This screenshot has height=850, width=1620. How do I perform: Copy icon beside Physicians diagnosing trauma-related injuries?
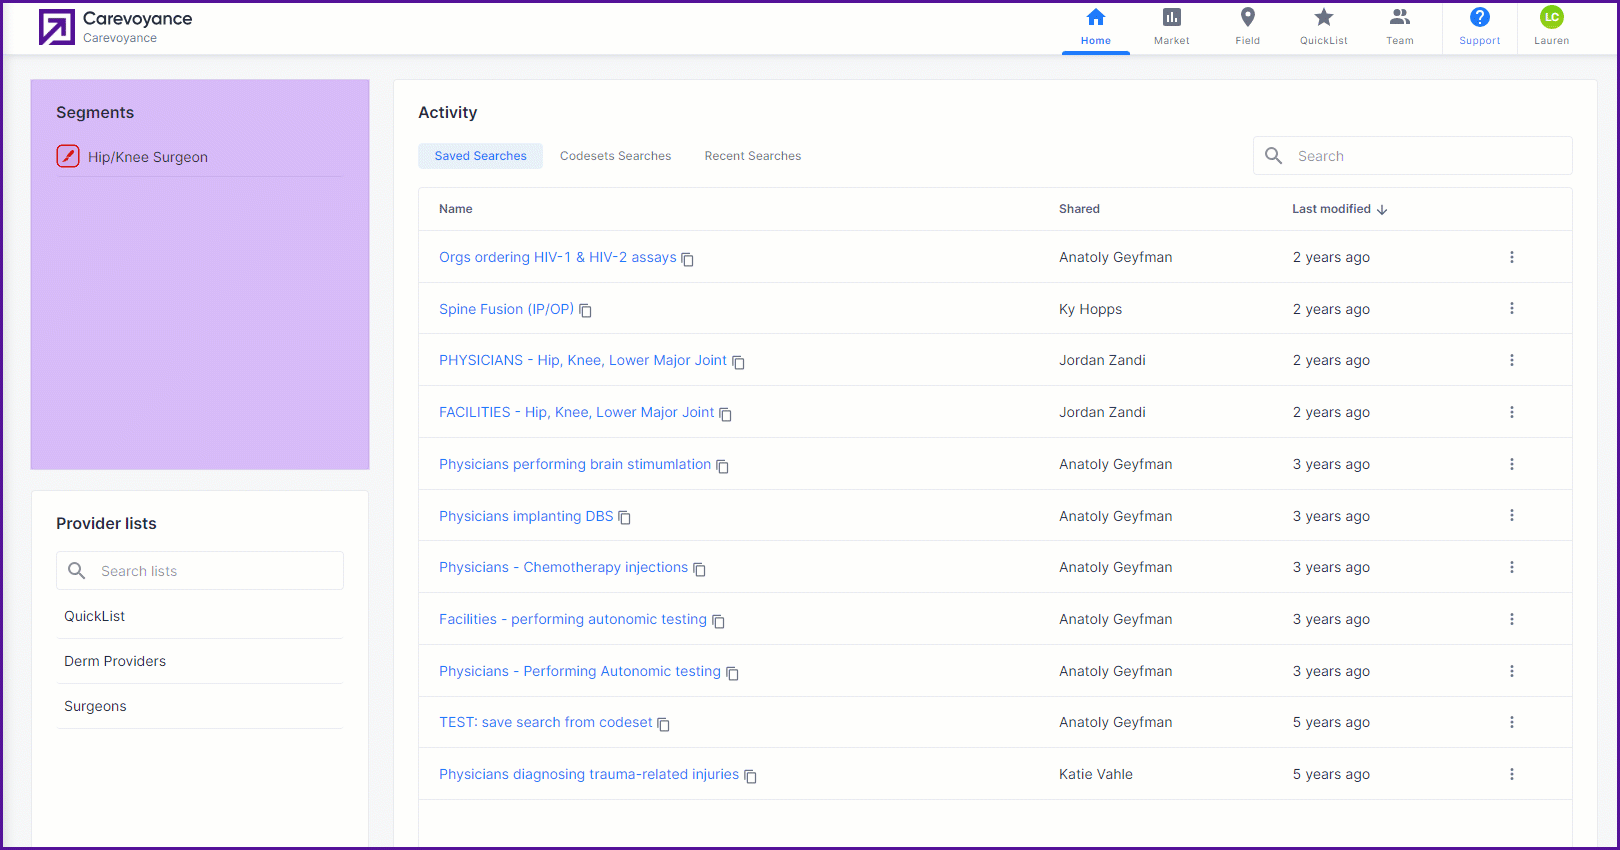(751, 776)
